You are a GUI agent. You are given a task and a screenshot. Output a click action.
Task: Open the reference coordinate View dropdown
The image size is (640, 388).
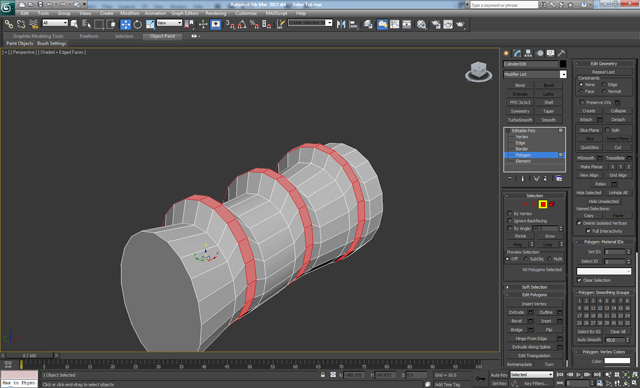coord(169,23)
